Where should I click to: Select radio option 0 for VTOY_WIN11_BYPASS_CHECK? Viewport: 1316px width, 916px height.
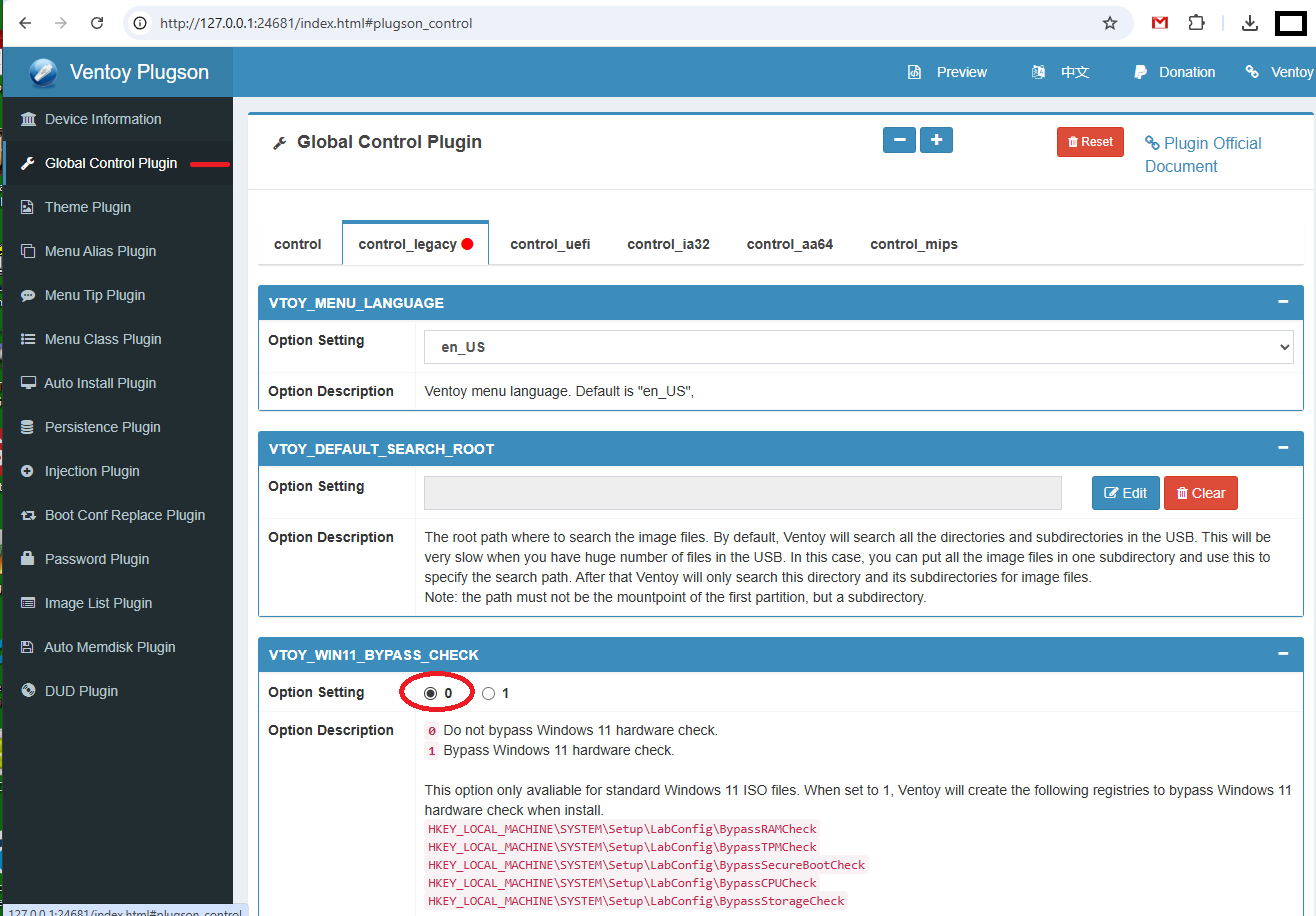click(431, 693)
